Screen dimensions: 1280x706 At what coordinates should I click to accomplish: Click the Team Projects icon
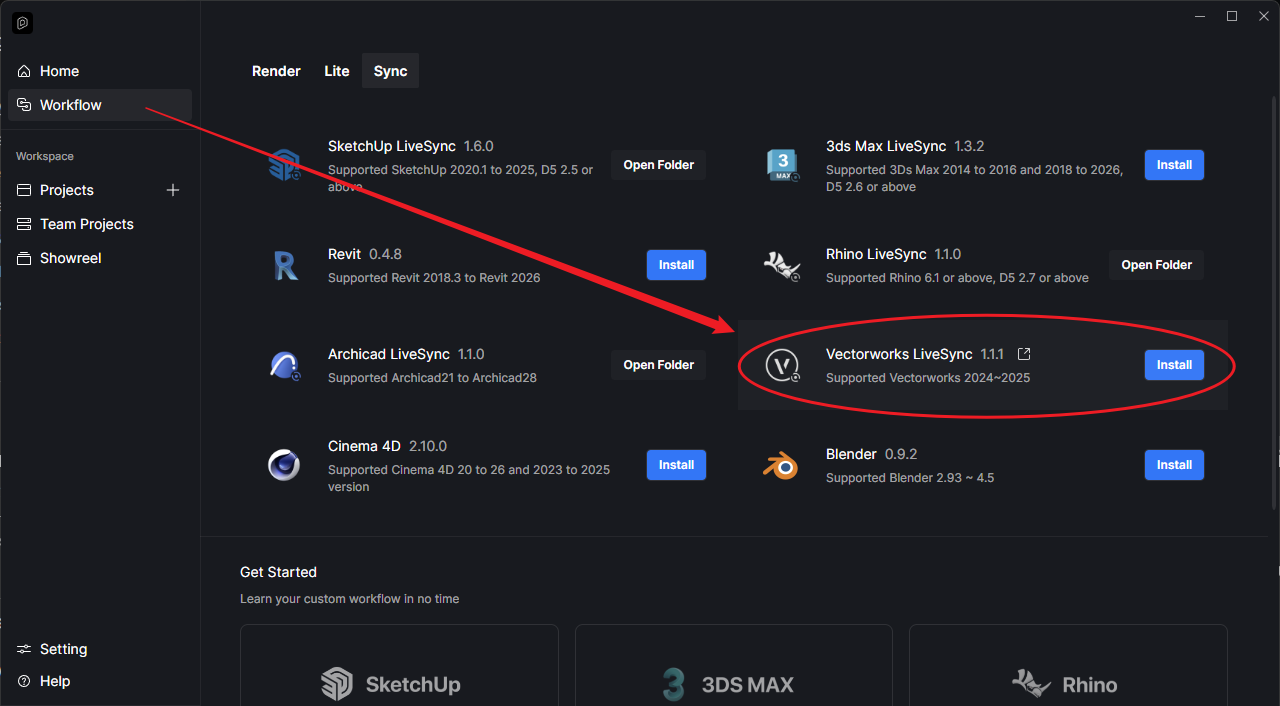click(24, 224)
